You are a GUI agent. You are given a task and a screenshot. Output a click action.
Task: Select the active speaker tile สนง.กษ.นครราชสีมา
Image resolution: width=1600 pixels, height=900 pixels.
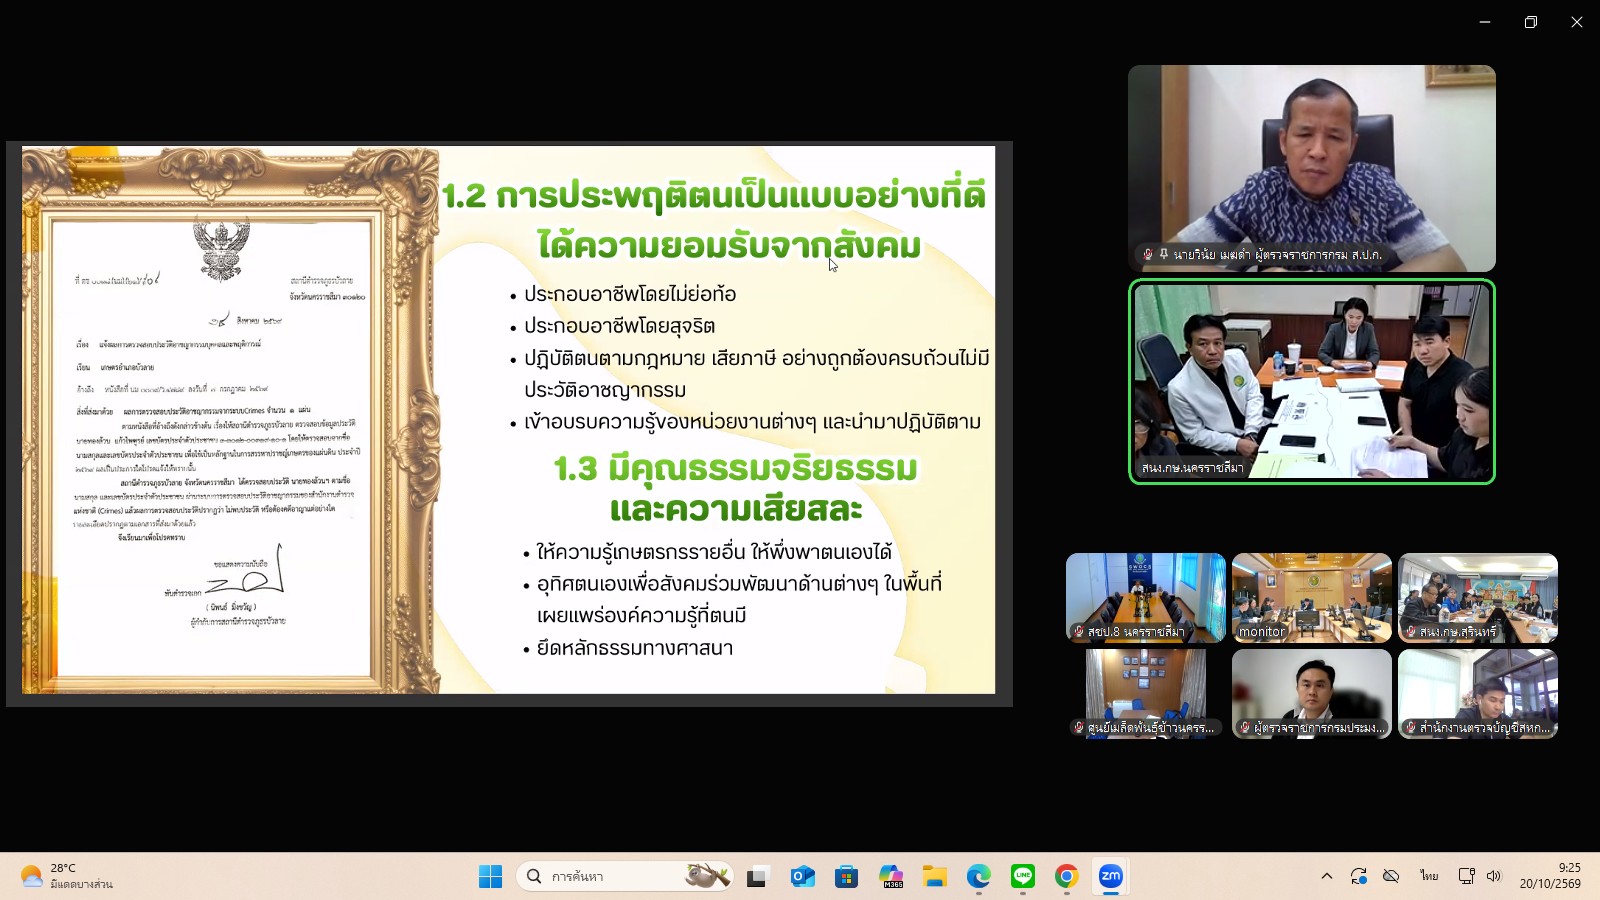pos(1312,382)
